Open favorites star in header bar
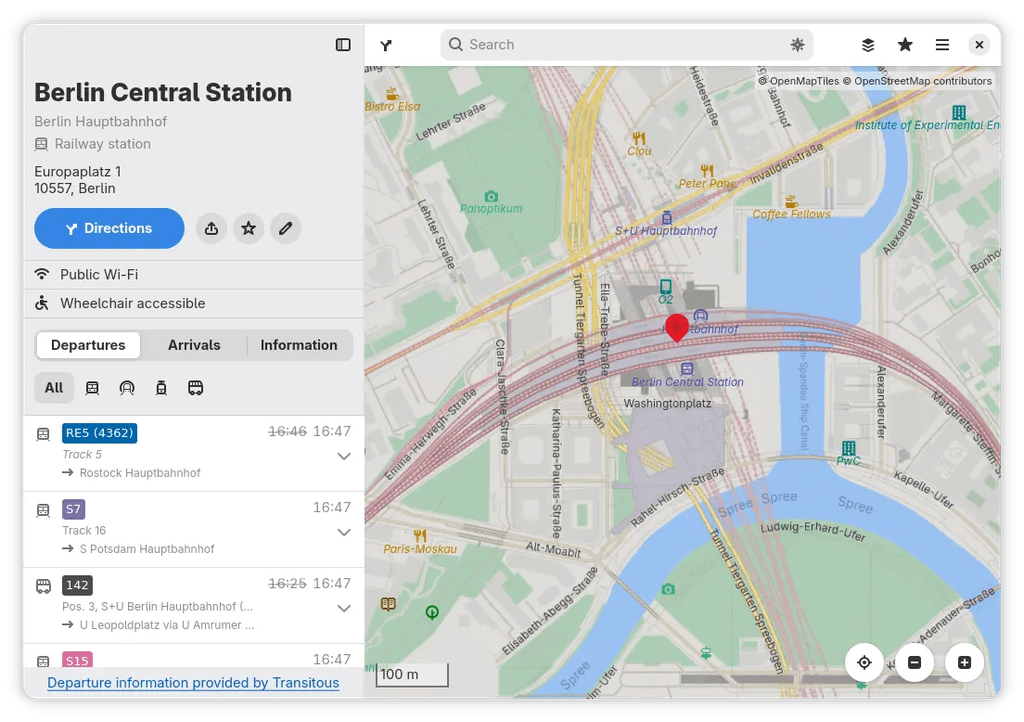The height and width of the screenshot is (722, 1024). (904, 44)
